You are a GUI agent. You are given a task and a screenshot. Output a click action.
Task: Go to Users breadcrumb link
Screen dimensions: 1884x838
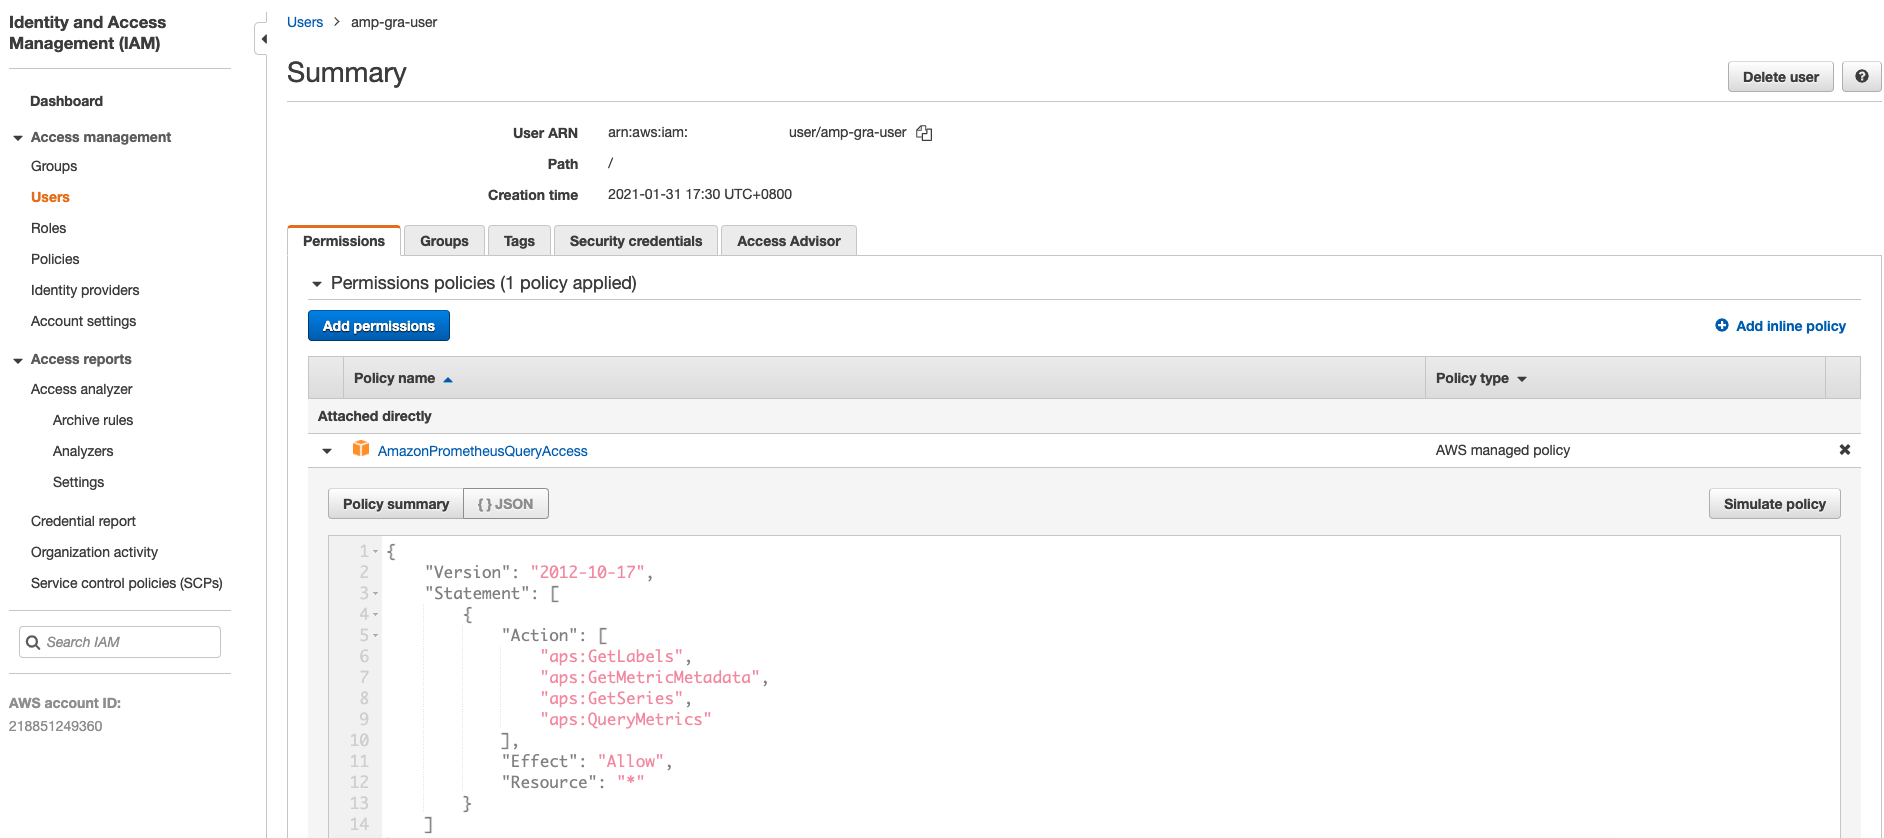[x=305, y=22]
